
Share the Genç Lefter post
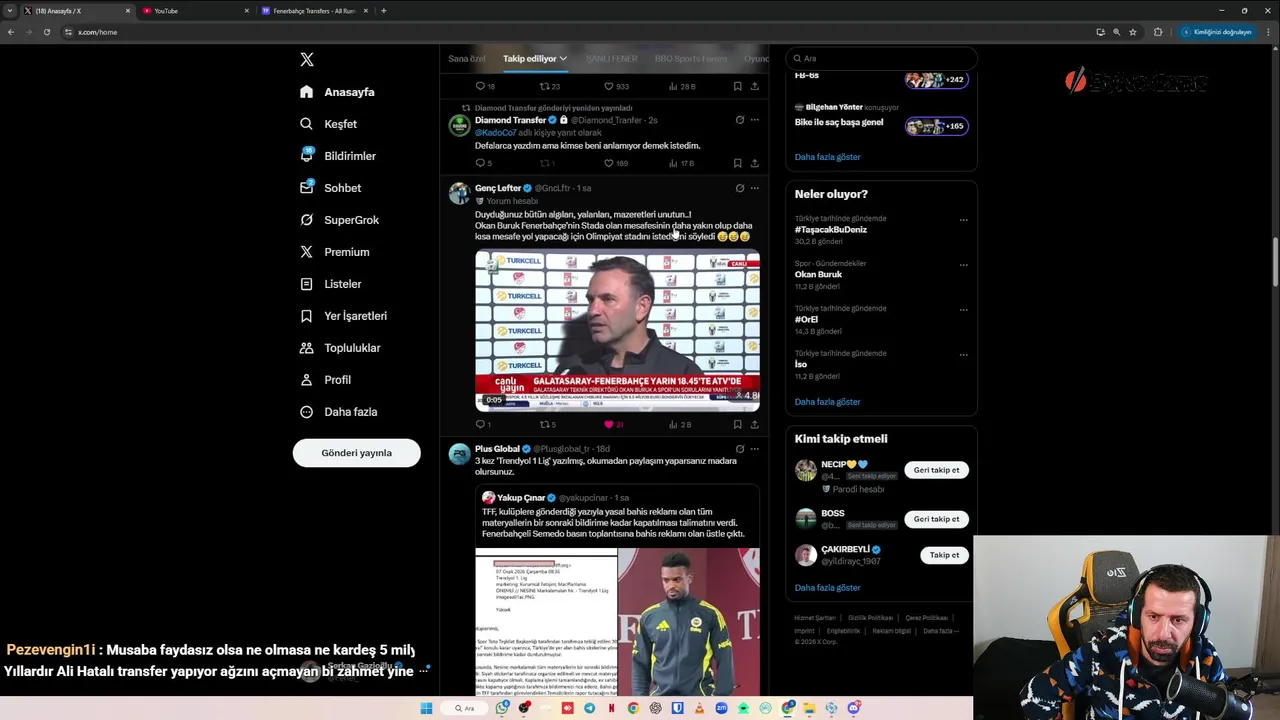point(754,424)
